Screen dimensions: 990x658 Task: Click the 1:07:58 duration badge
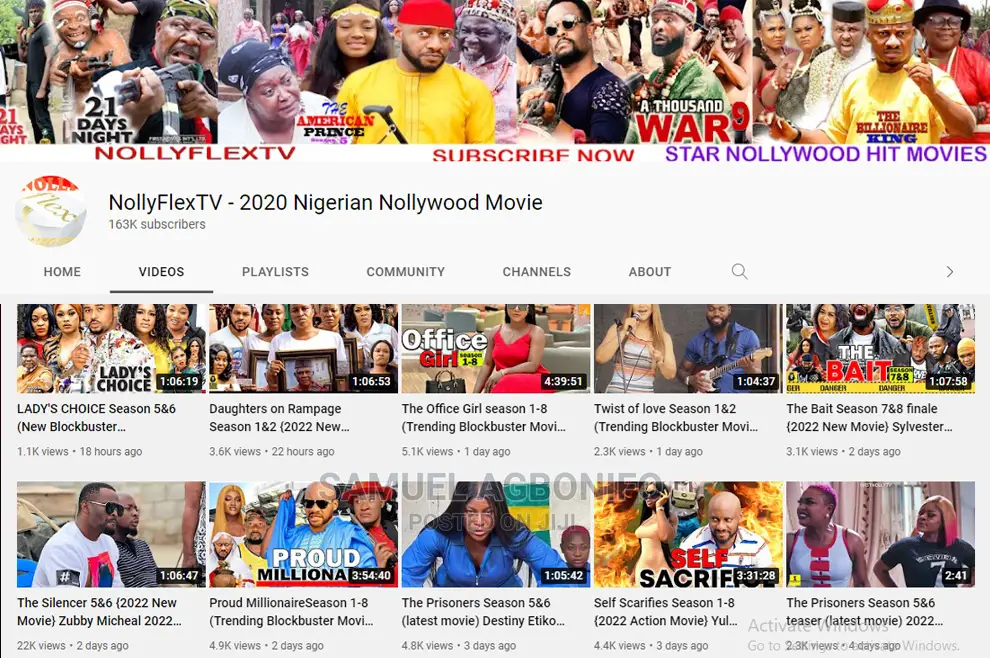(x=948, y=381)
